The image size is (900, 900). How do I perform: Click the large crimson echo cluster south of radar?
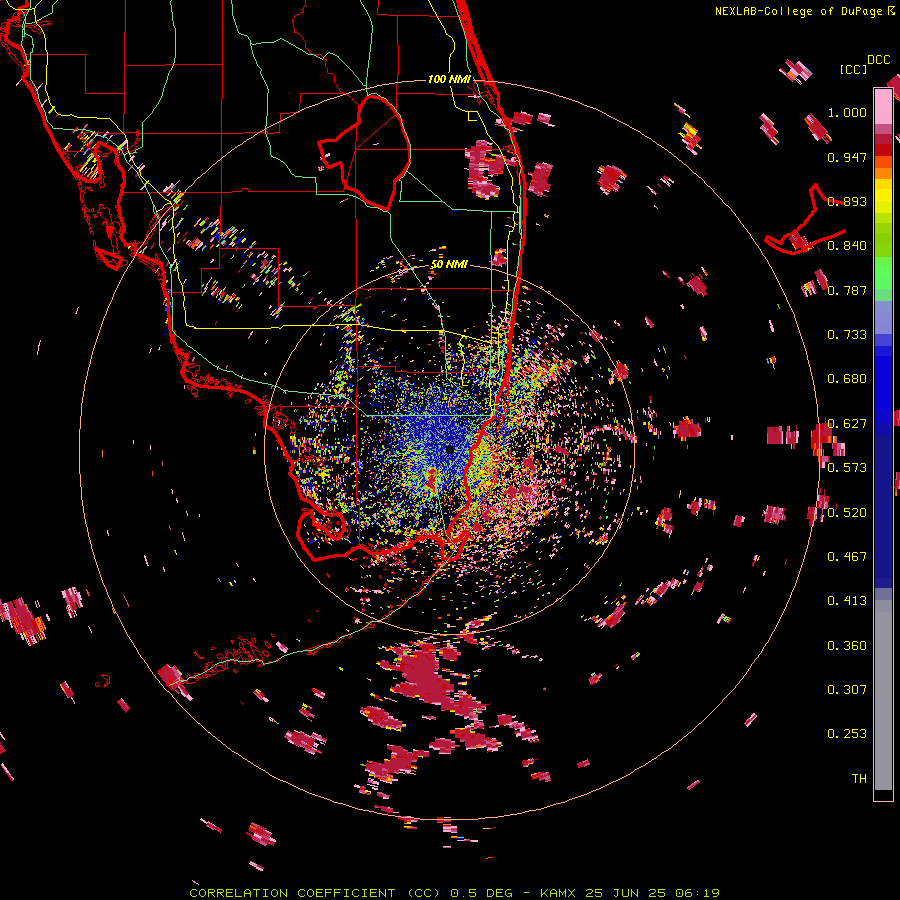(x=429, y=677)
